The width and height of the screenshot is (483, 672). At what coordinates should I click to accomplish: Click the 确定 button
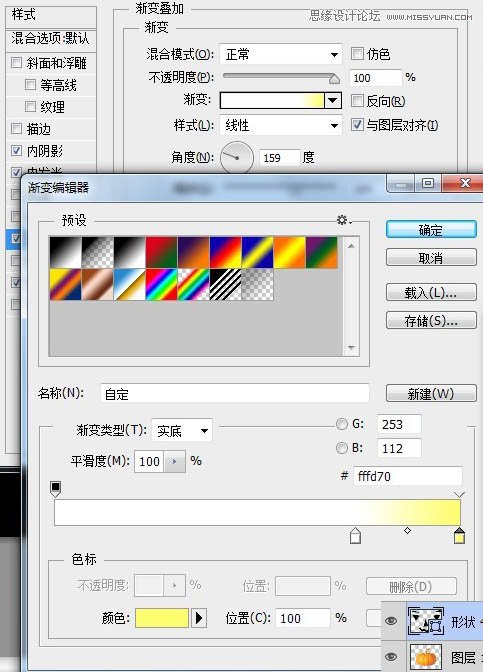pyautogui.click(x=431, y=230)
